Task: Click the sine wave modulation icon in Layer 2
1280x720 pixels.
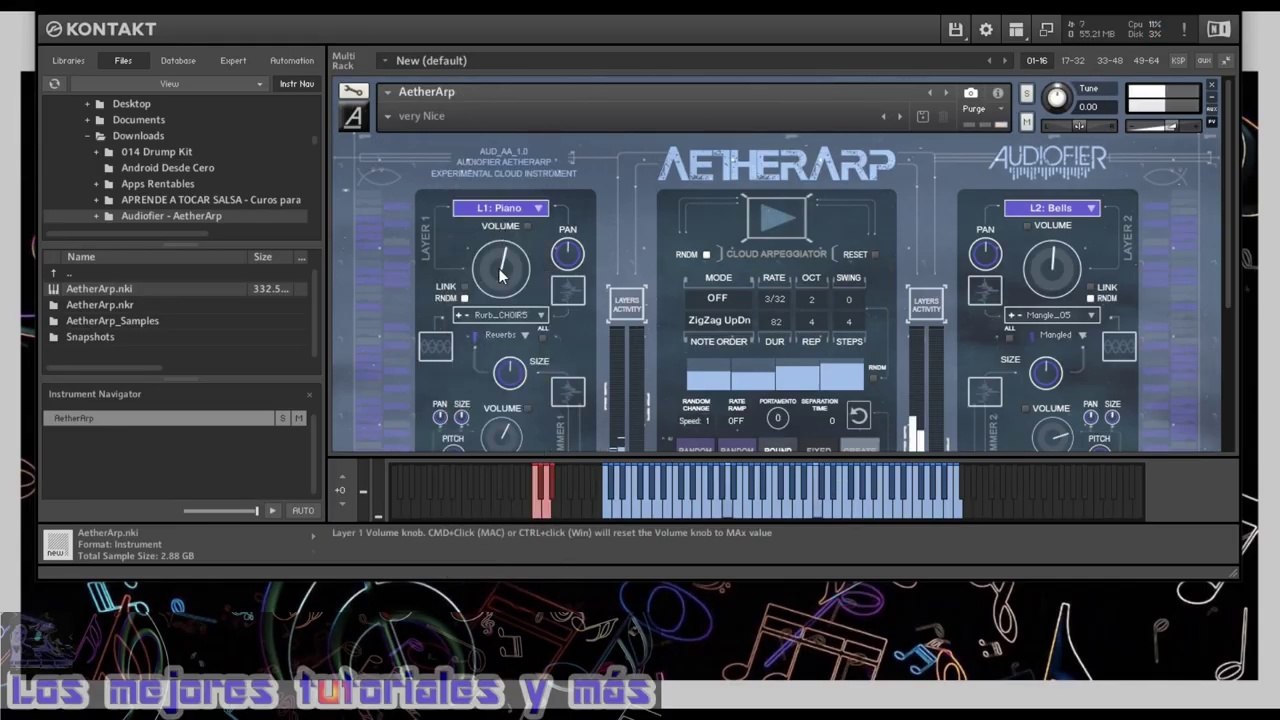Action: (1119, 346)
